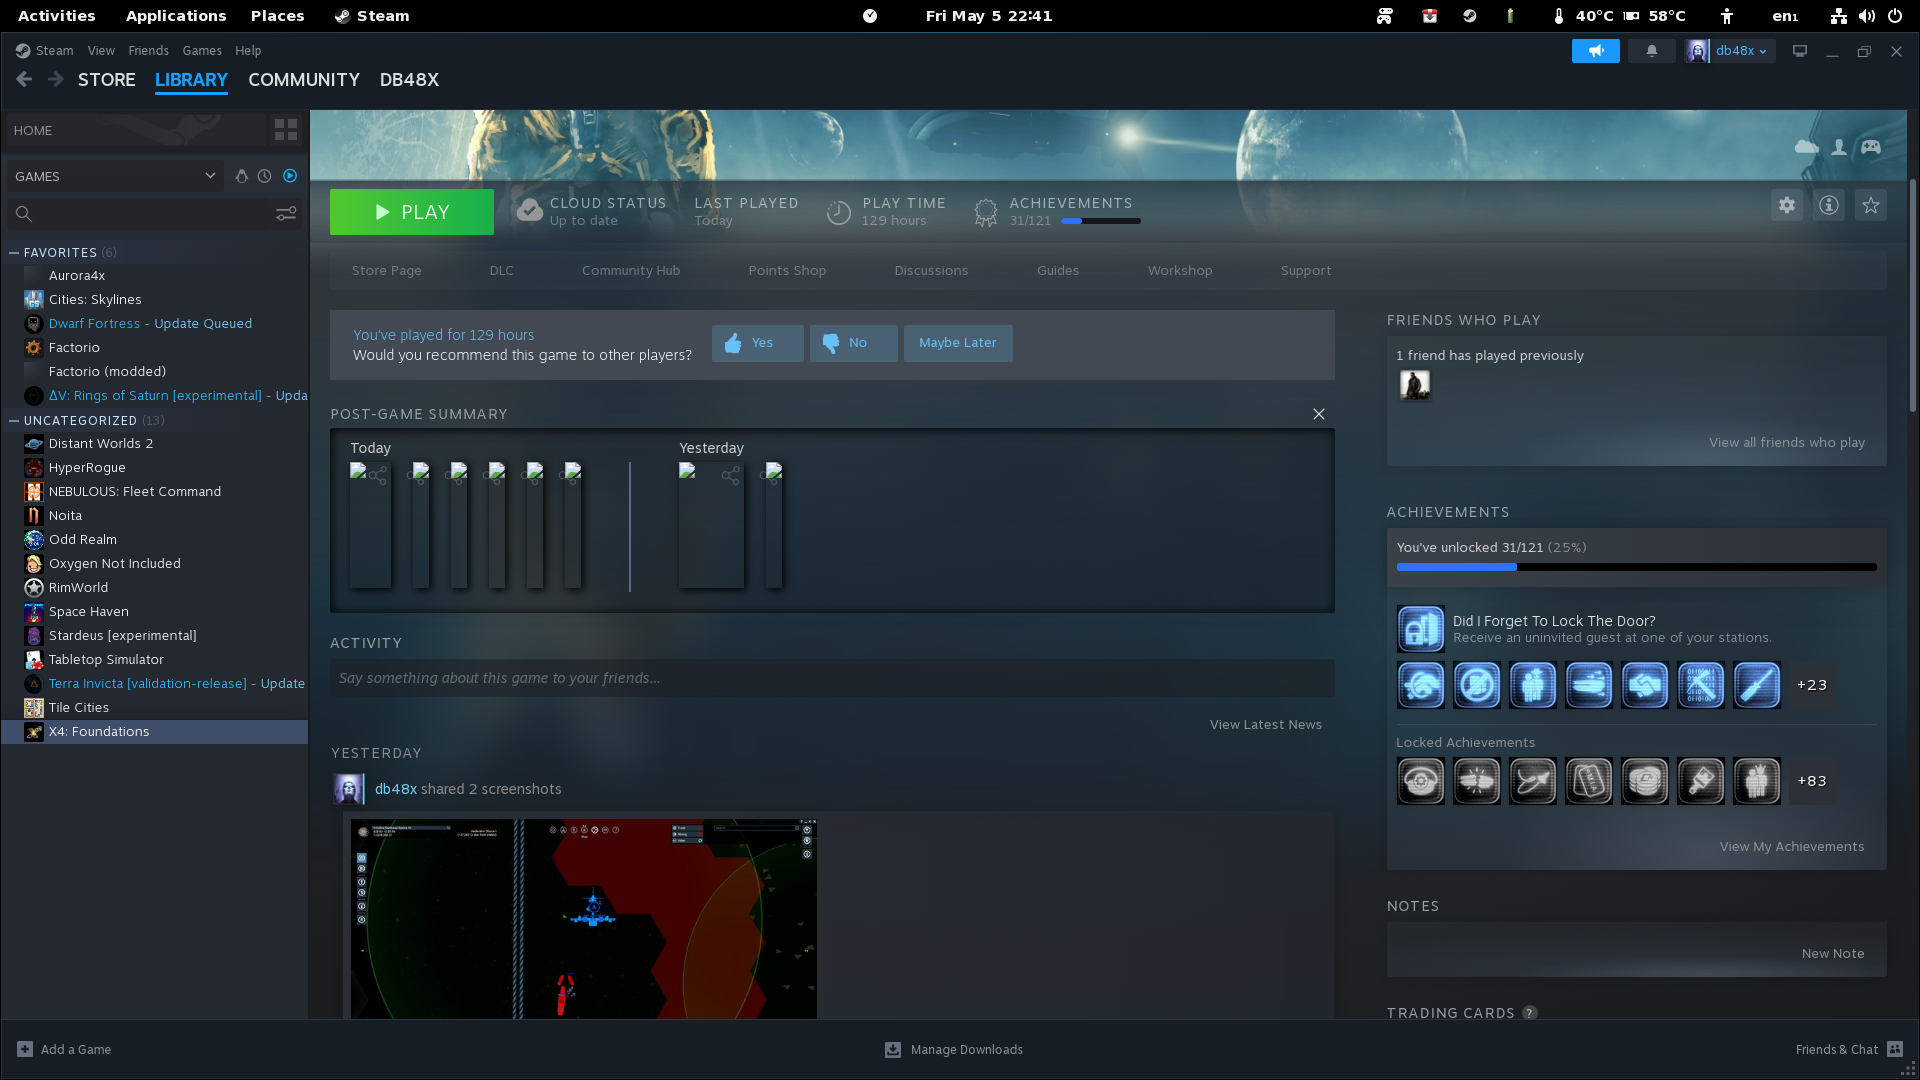1920x1080 pixels.
Task: Open the Steam tray icon in top panel
Action: pyautogui.click(x=1470, y=16)
